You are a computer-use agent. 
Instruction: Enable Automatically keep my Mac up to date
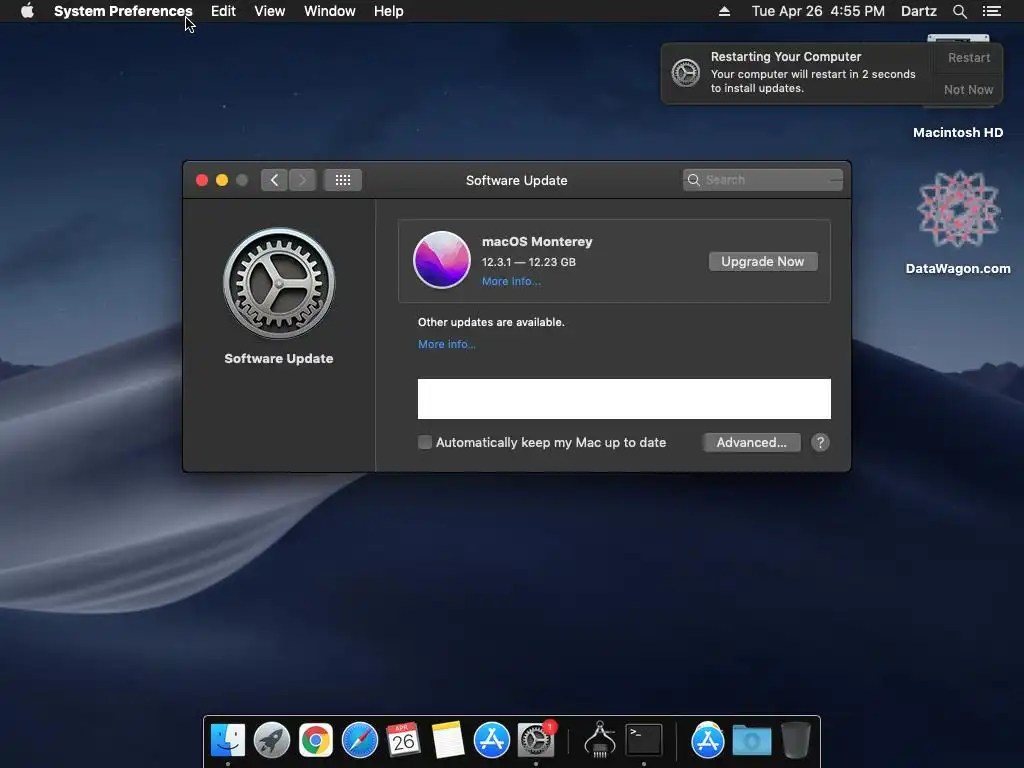click(424, 442)
